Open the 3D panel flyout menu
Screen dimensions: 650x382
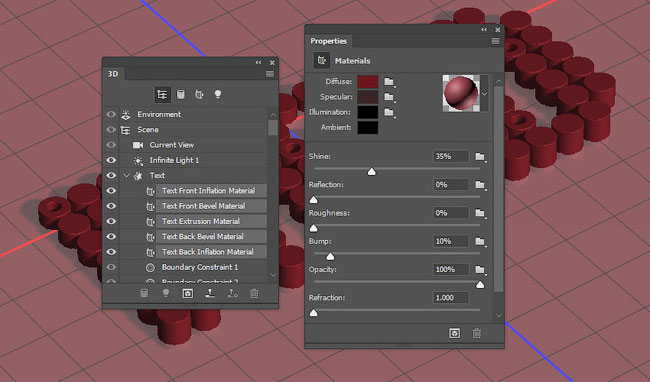270,74
